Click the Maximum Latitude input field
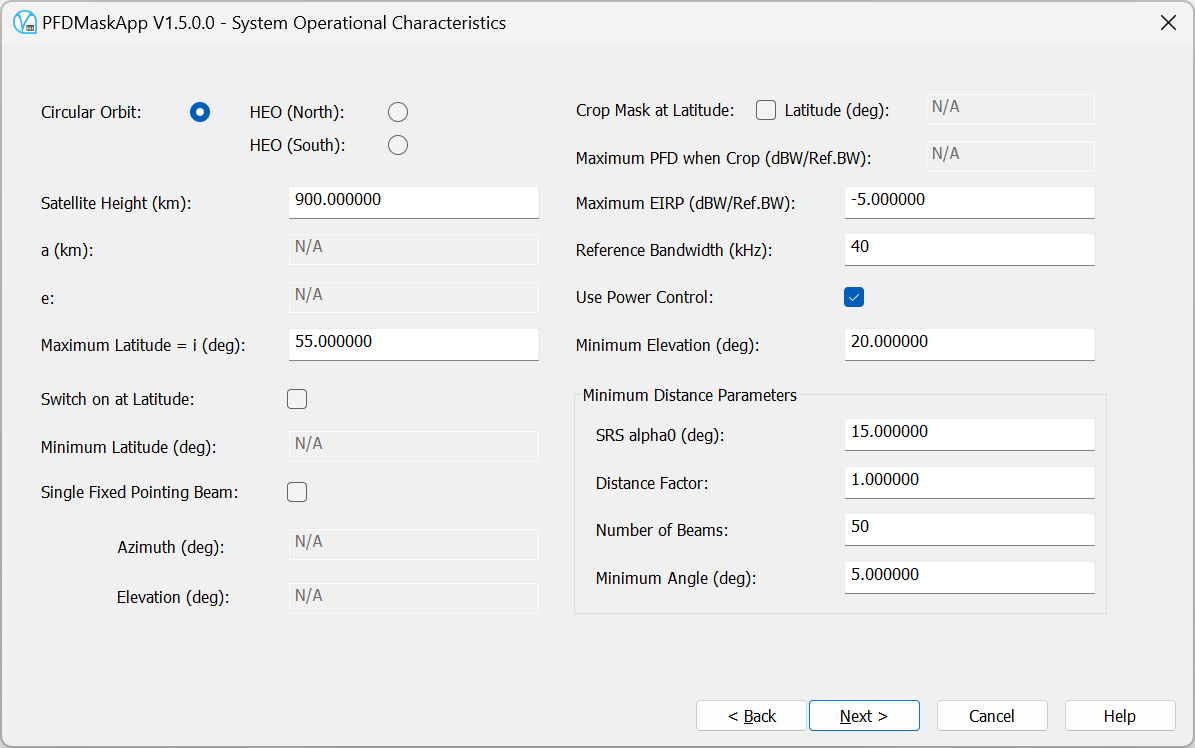The width and height of the screenshot is (1195, 748). pos(413,344)
